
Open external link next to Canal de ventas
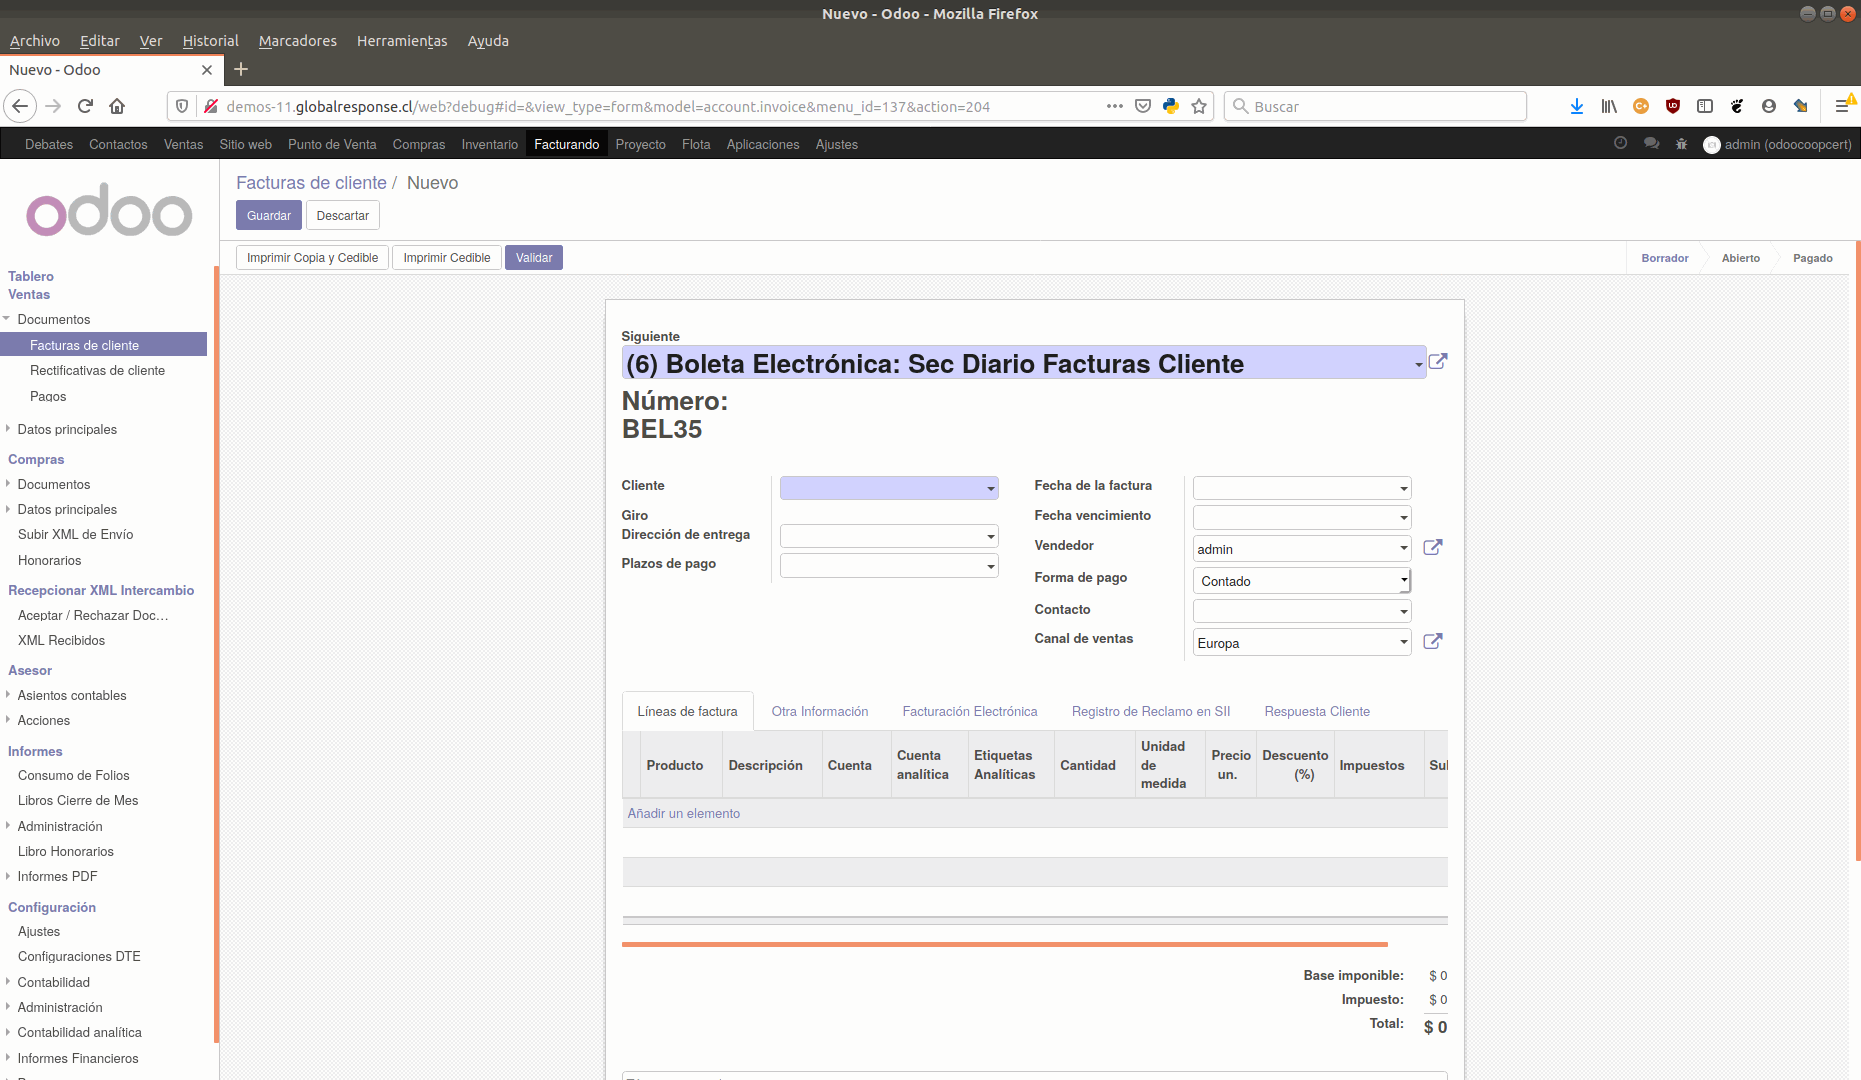1432,641
